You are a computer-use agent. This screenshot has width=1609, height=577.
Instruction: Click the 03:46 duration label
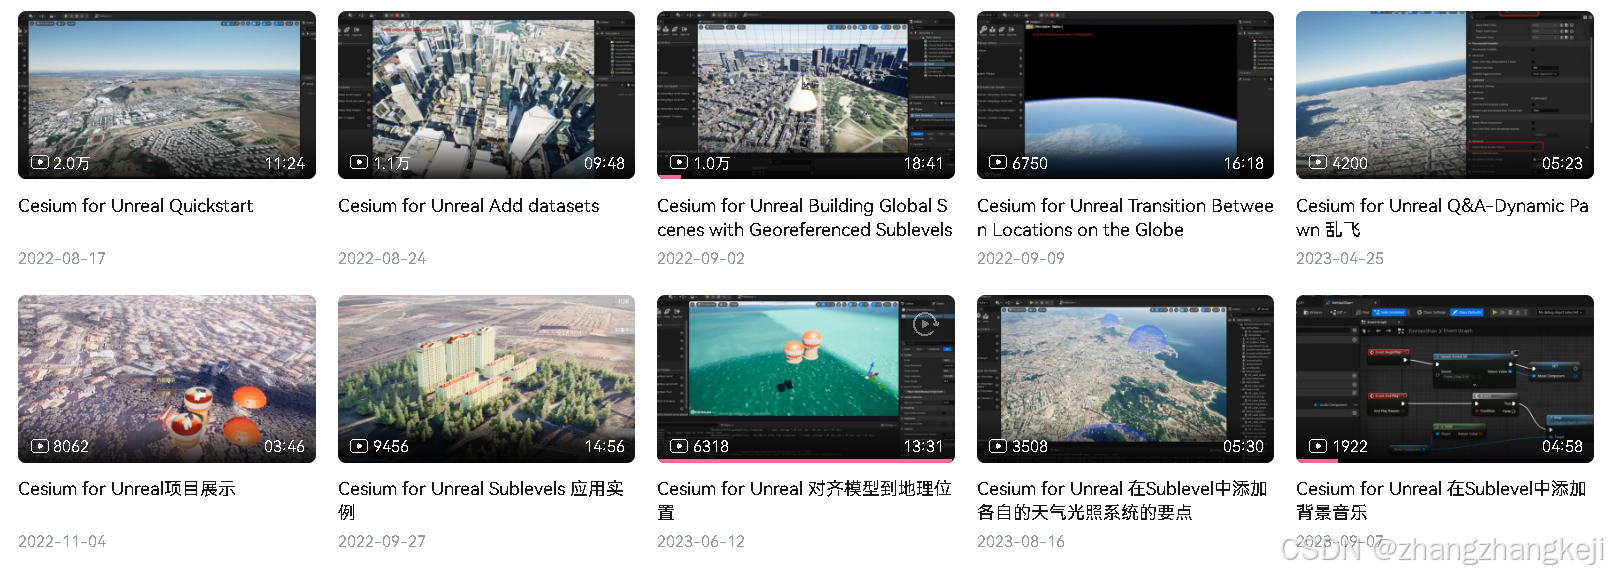285,446
